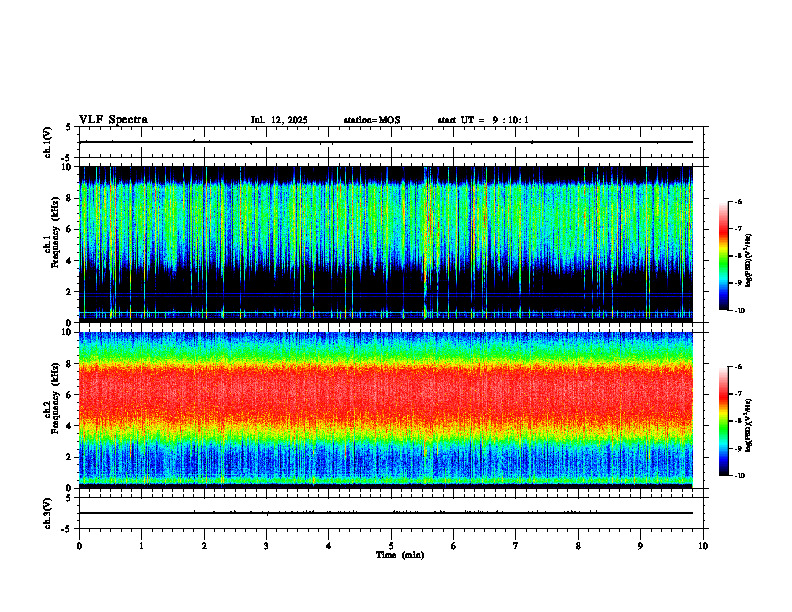Click the "-5" volt tick on ch.3(V) axis

coord(67,529)
